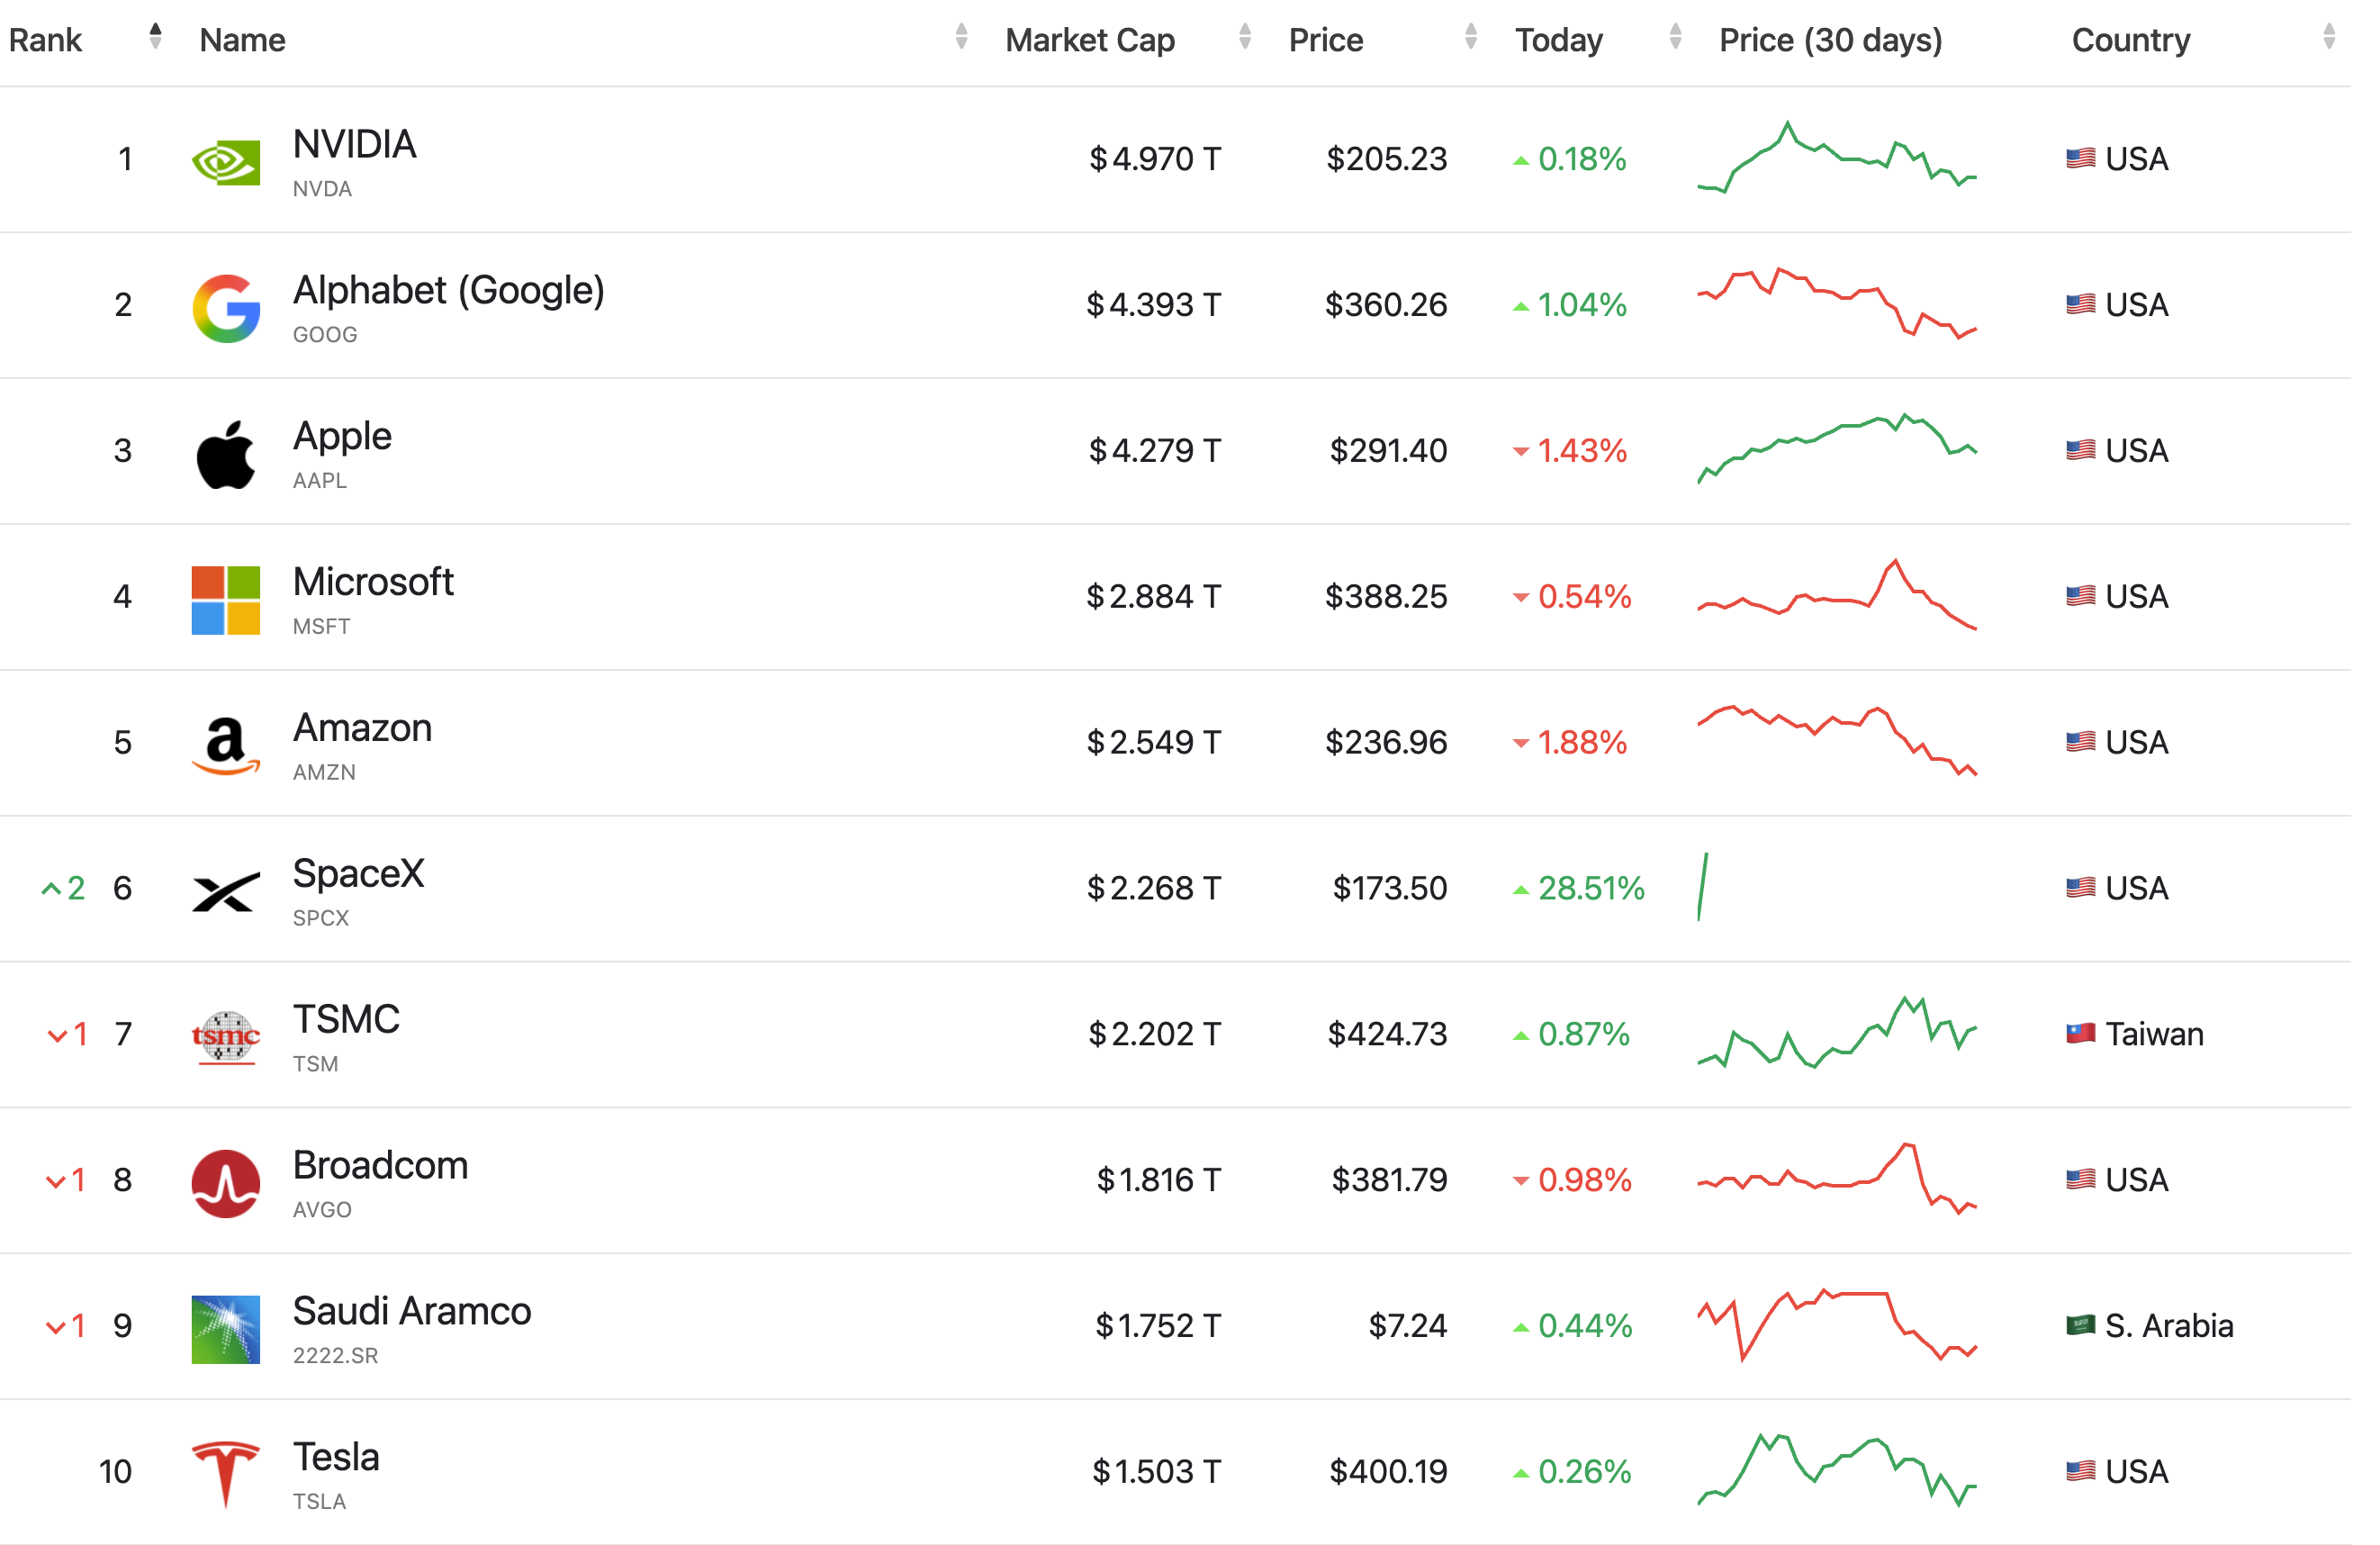This screenshot has width=2380, height=1545.
Task: Click the red down triangle beside 1.88%
Action: 1521,743
